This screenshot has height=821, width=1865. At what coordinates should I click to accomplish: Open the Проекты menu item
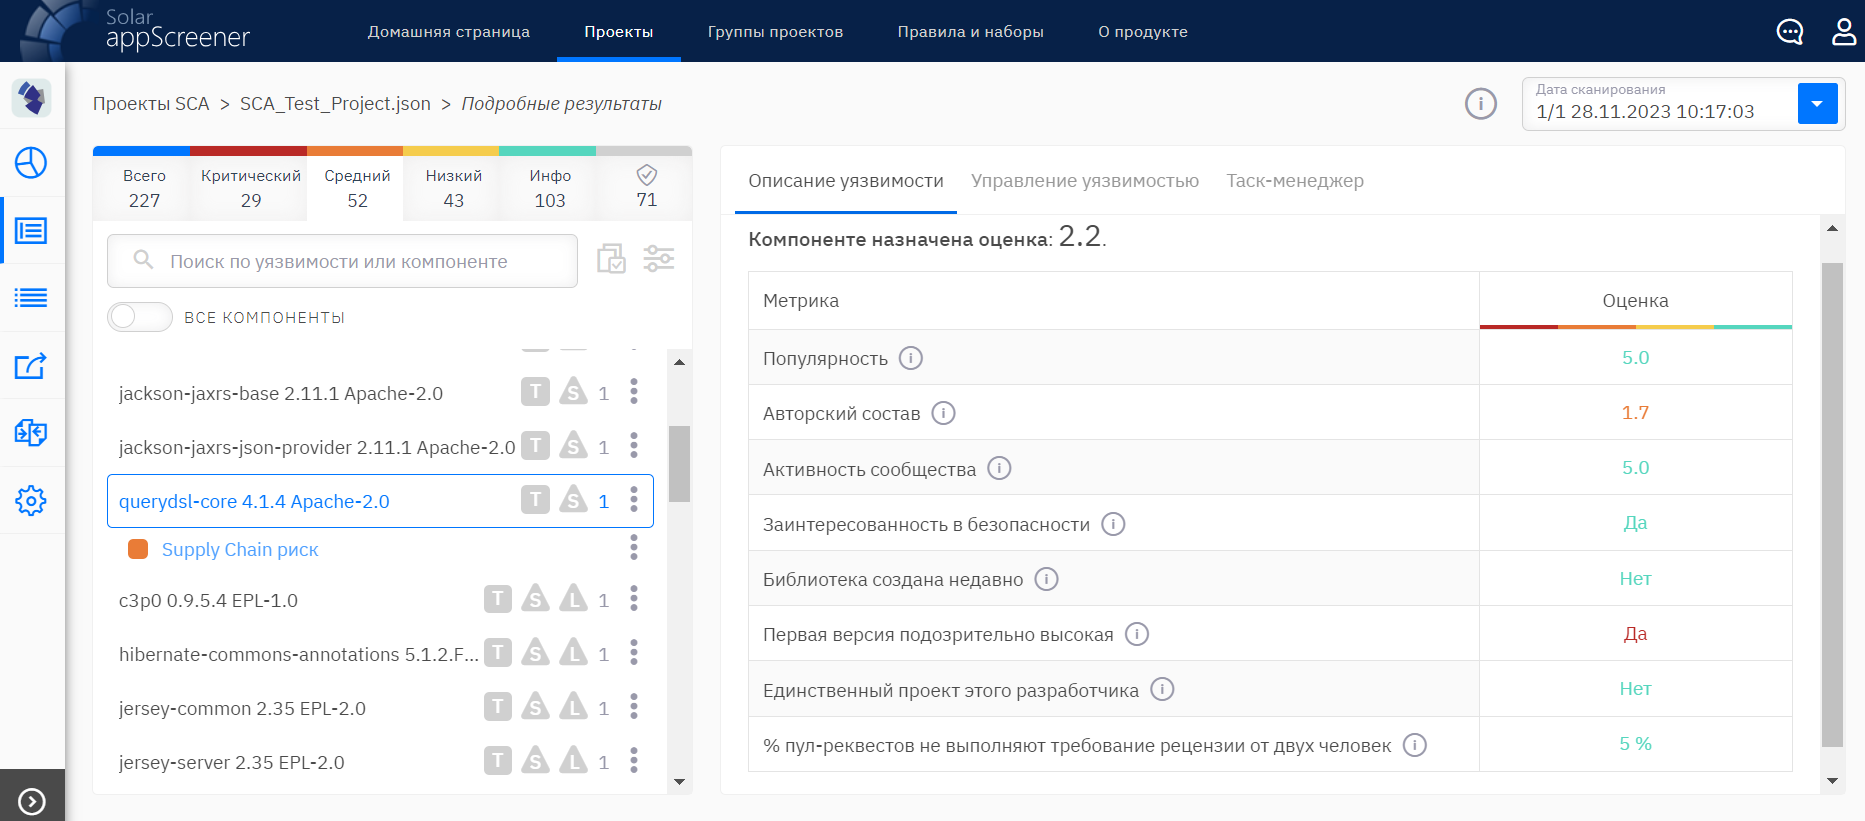(619, 32)
